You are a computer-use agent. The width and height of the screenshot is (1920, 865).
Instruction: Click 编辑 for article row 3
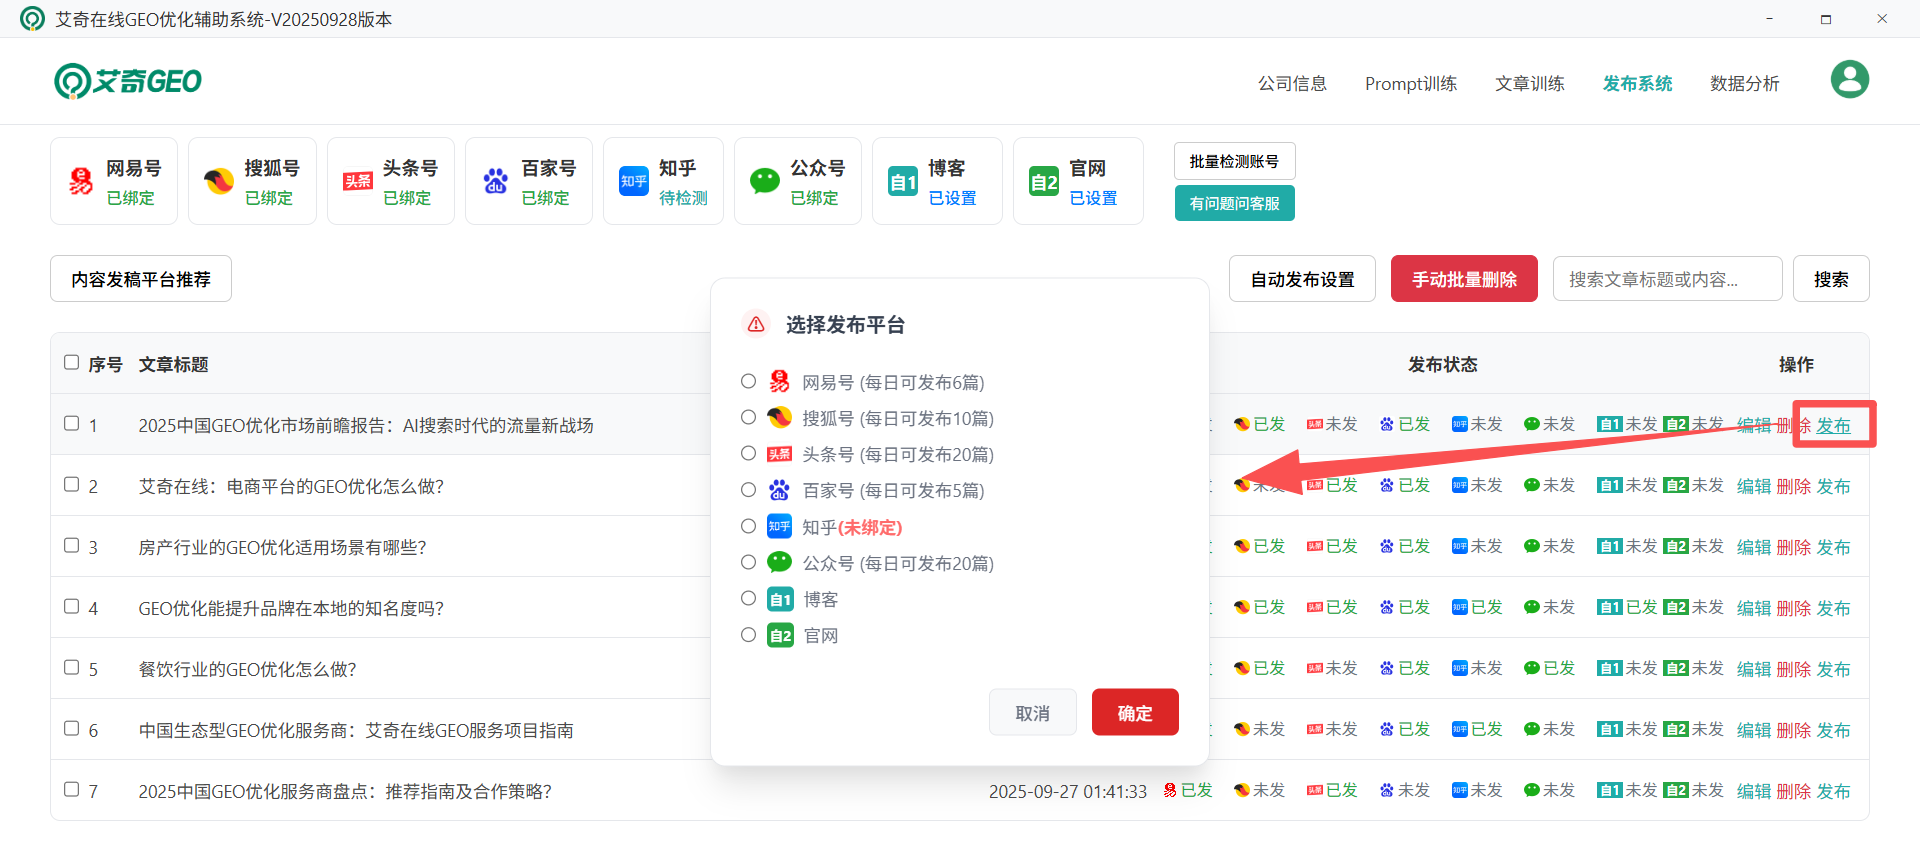click(x=1754, y=547)
